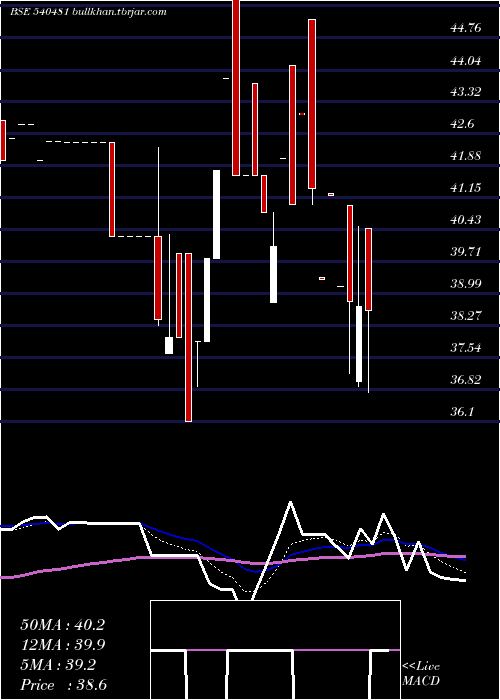Viewport: 500px width, 700px height.
Task: Click the 37.54 price axis label
Action: pos(466,348)
